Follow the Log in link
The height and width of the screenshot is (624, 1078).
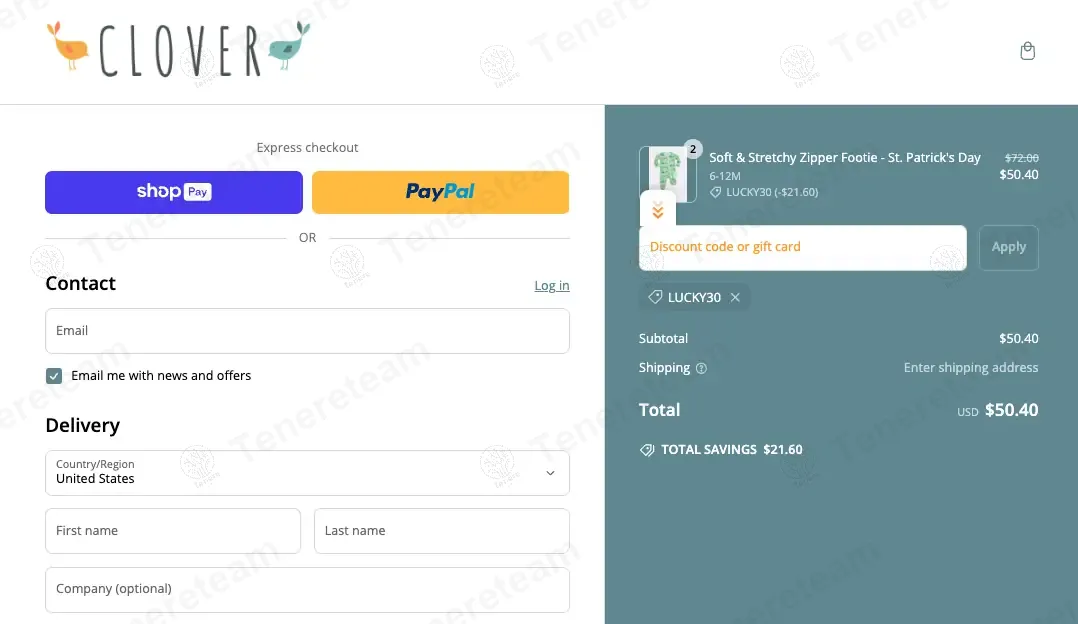551,285
